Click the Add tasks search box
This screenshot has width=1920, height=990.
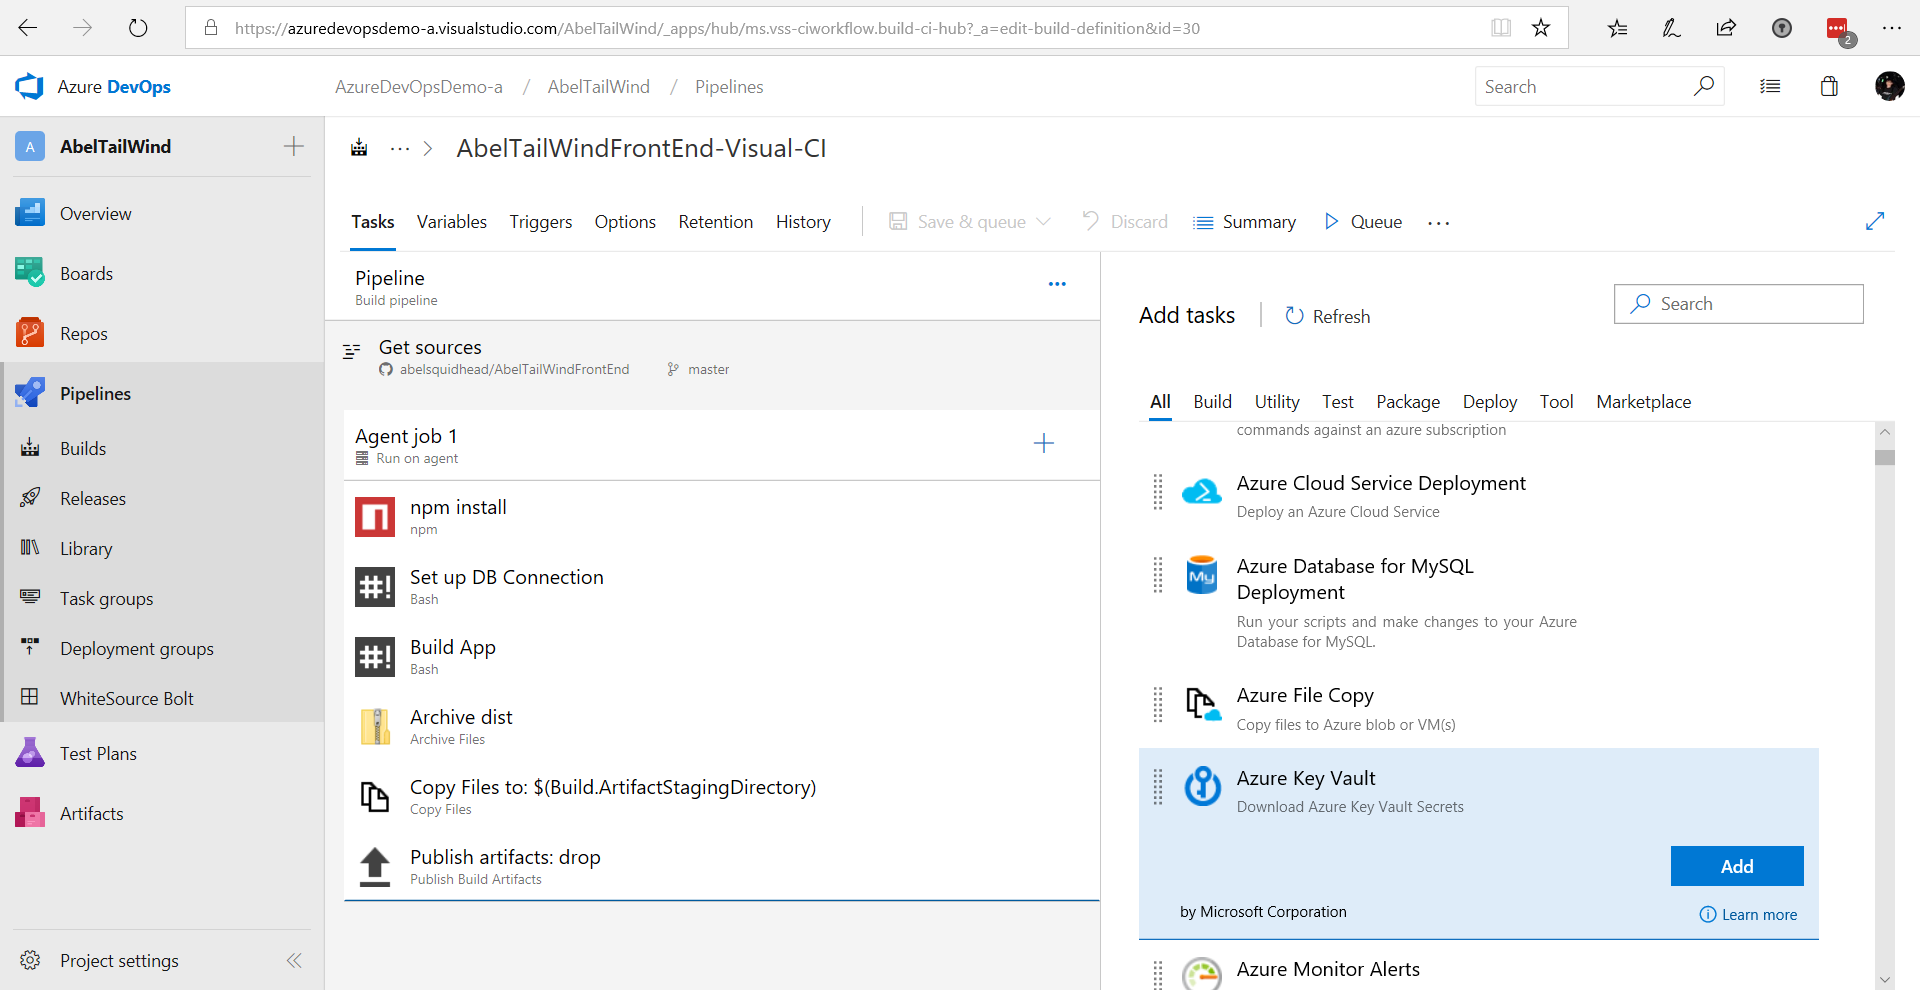coord(1739,304)
